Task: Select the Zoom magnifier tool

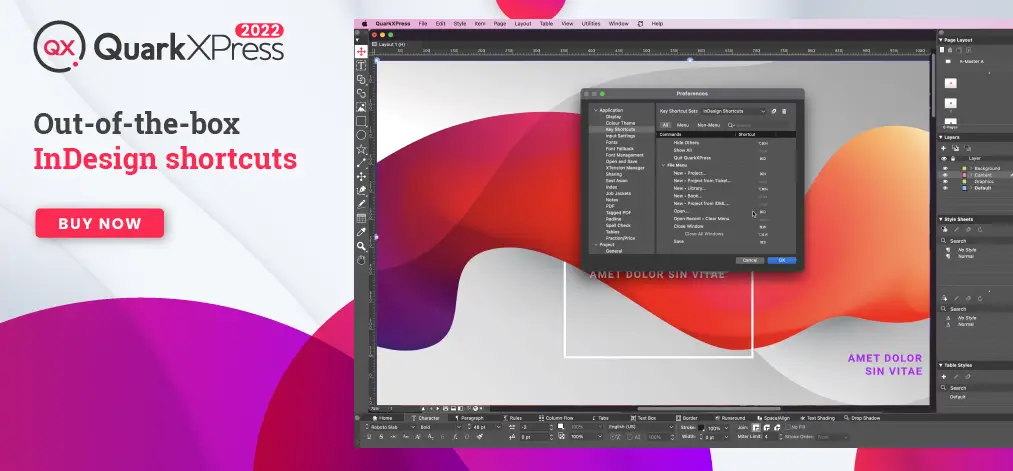Action: pyautogui.click(x=361, y=246)
